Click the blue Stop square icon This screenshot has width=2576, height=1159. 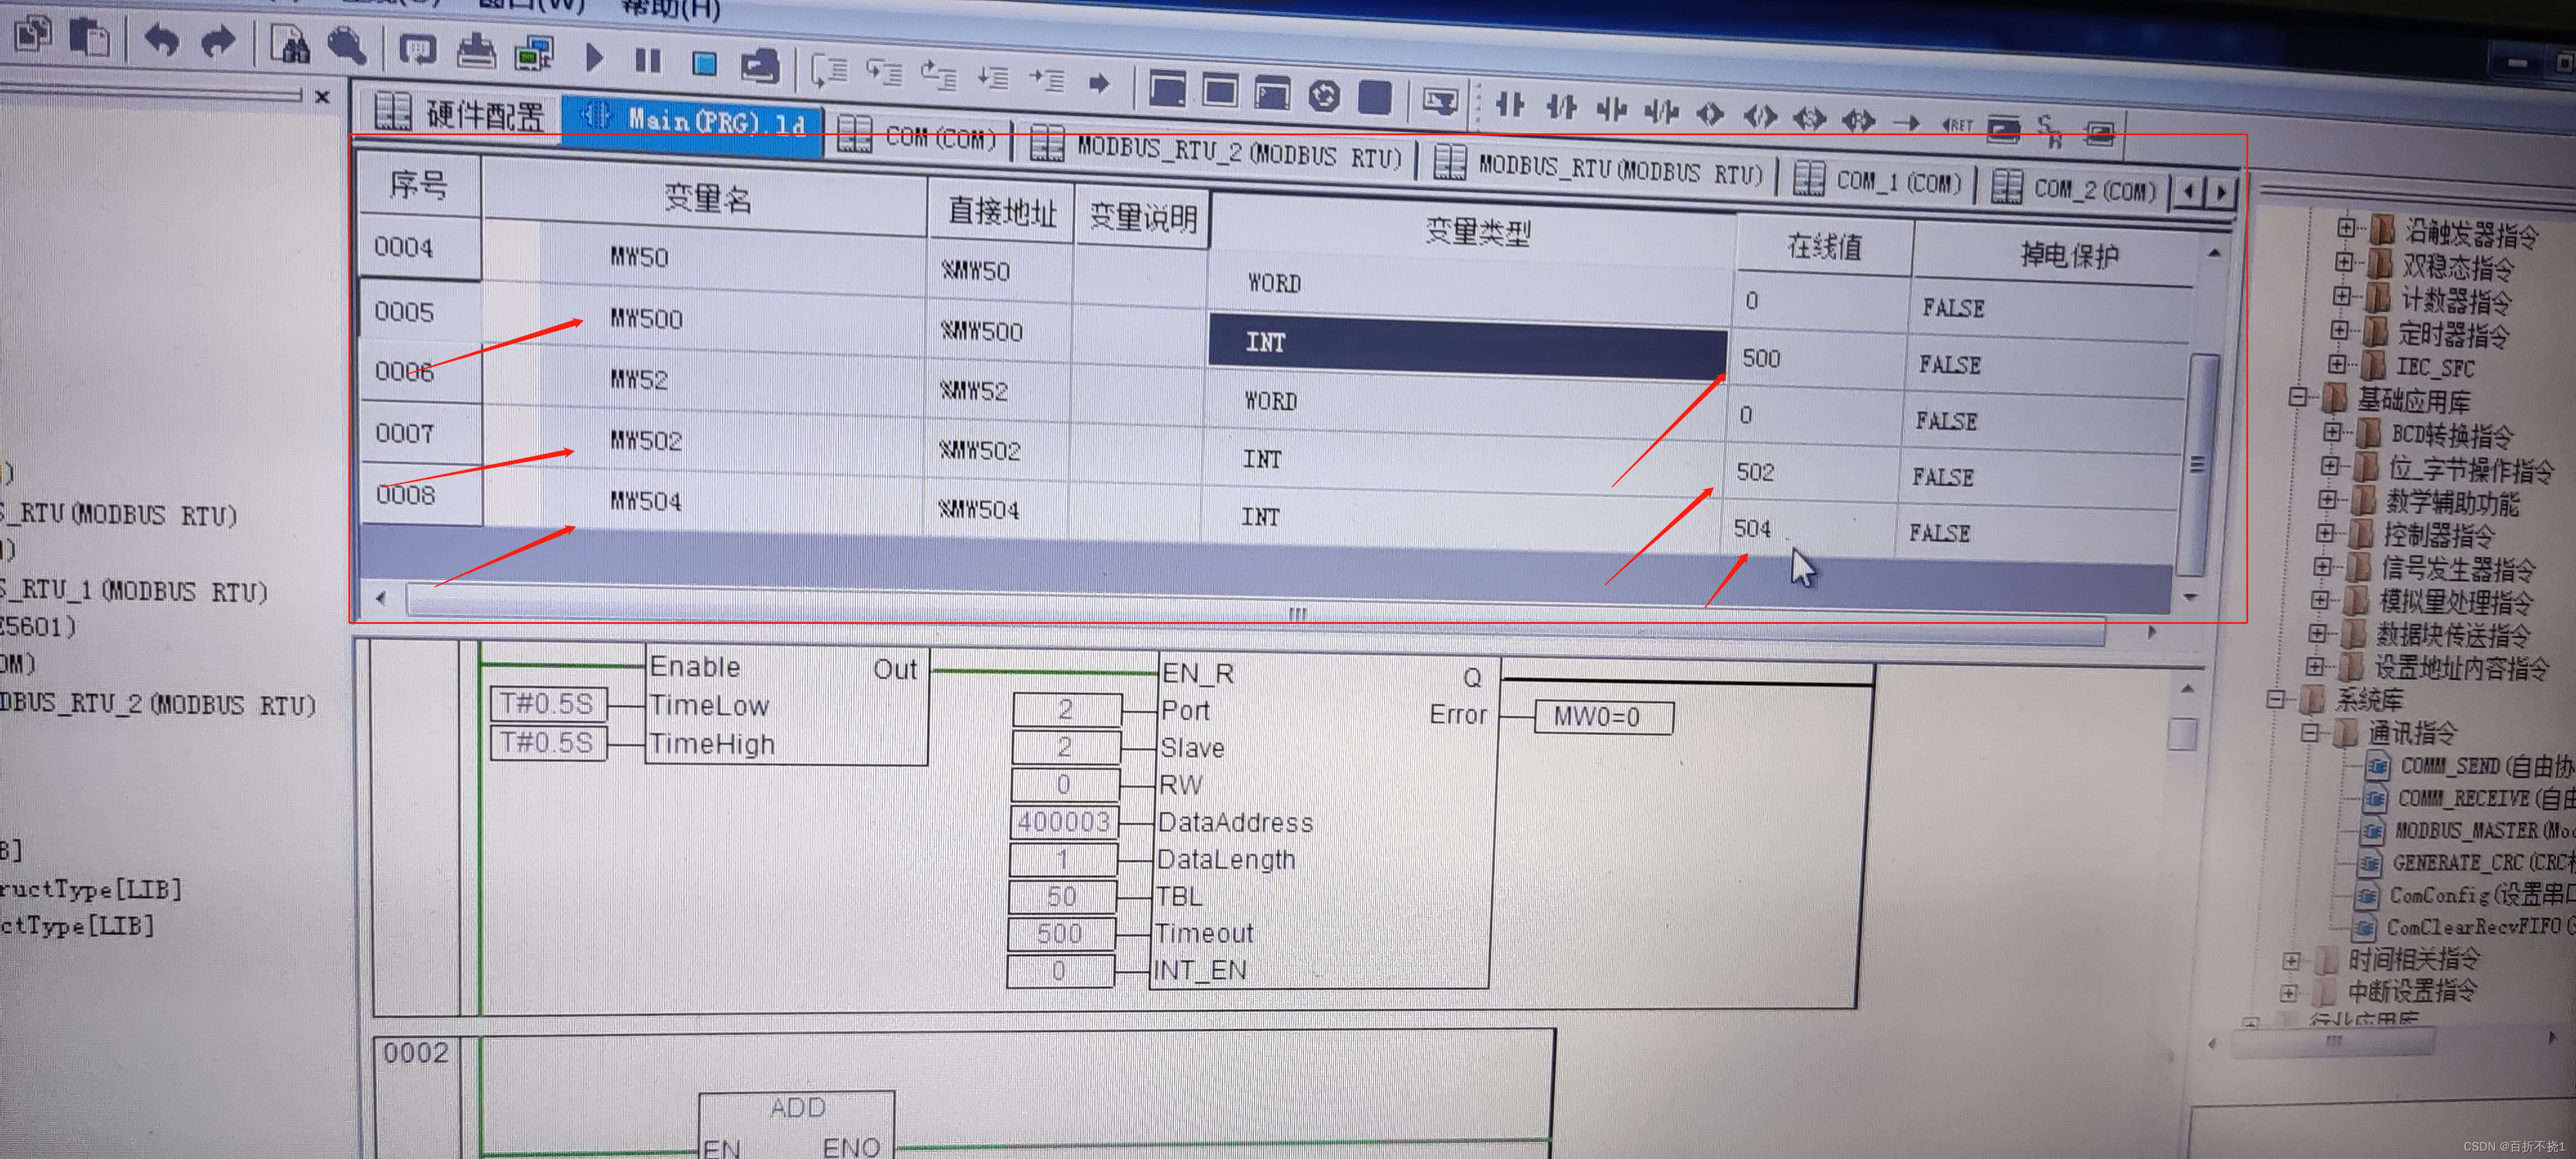(x=704, y=64)
